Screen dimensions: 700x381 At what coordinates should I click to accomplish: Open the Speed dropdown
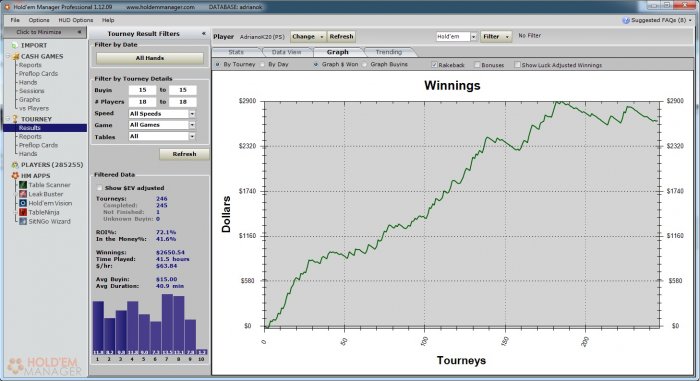point(192,114)
